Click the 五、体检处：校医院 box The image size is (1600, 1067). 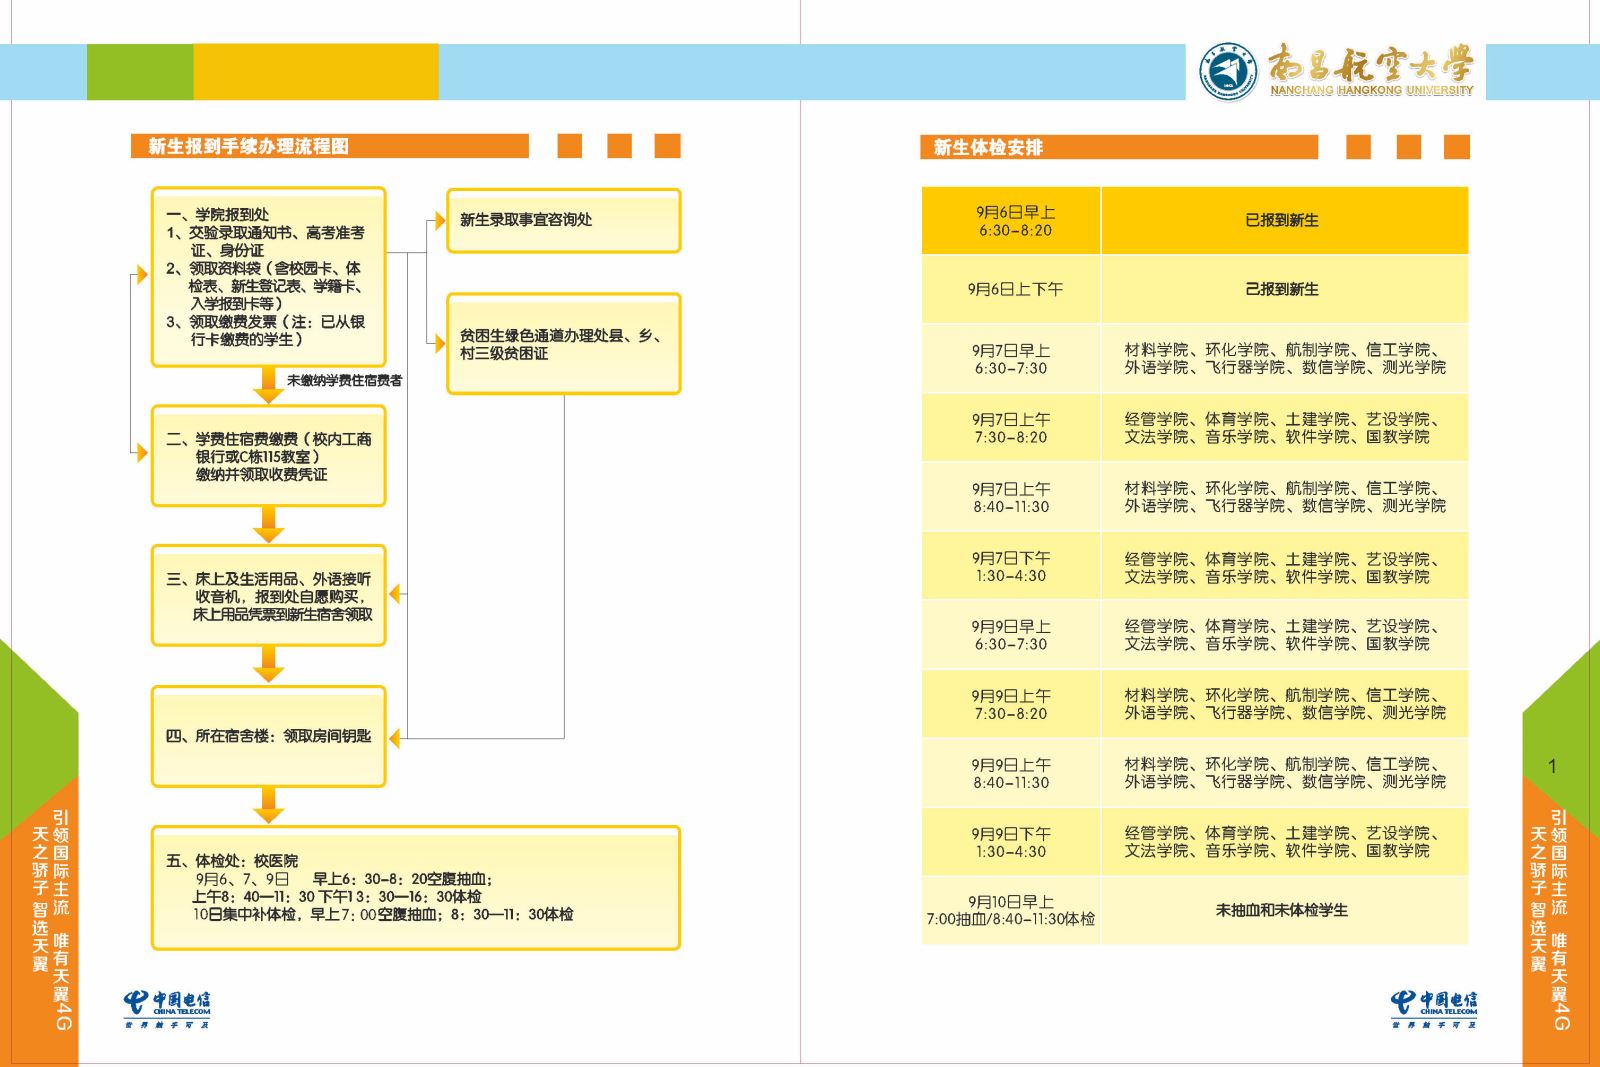click(415, 887)
